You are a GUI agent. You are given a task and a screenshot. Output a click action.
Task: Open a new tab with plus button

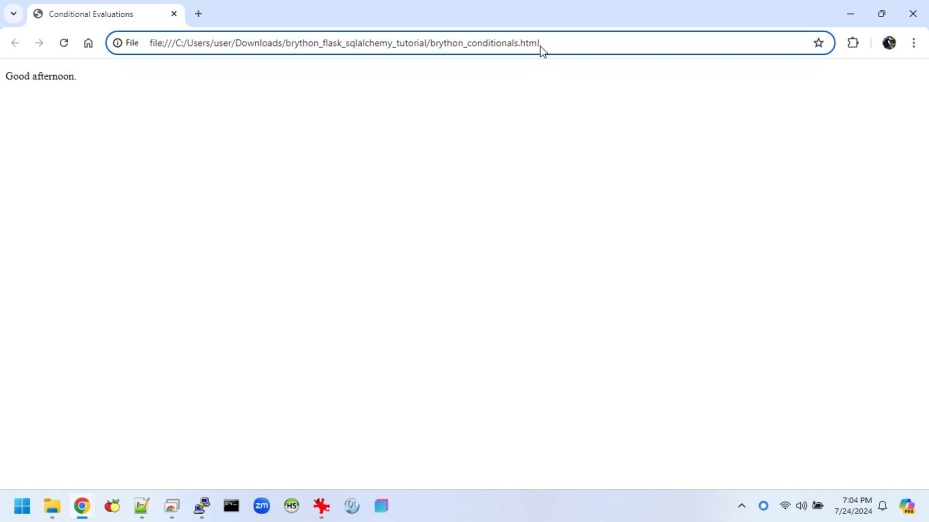tap(198, 14)
